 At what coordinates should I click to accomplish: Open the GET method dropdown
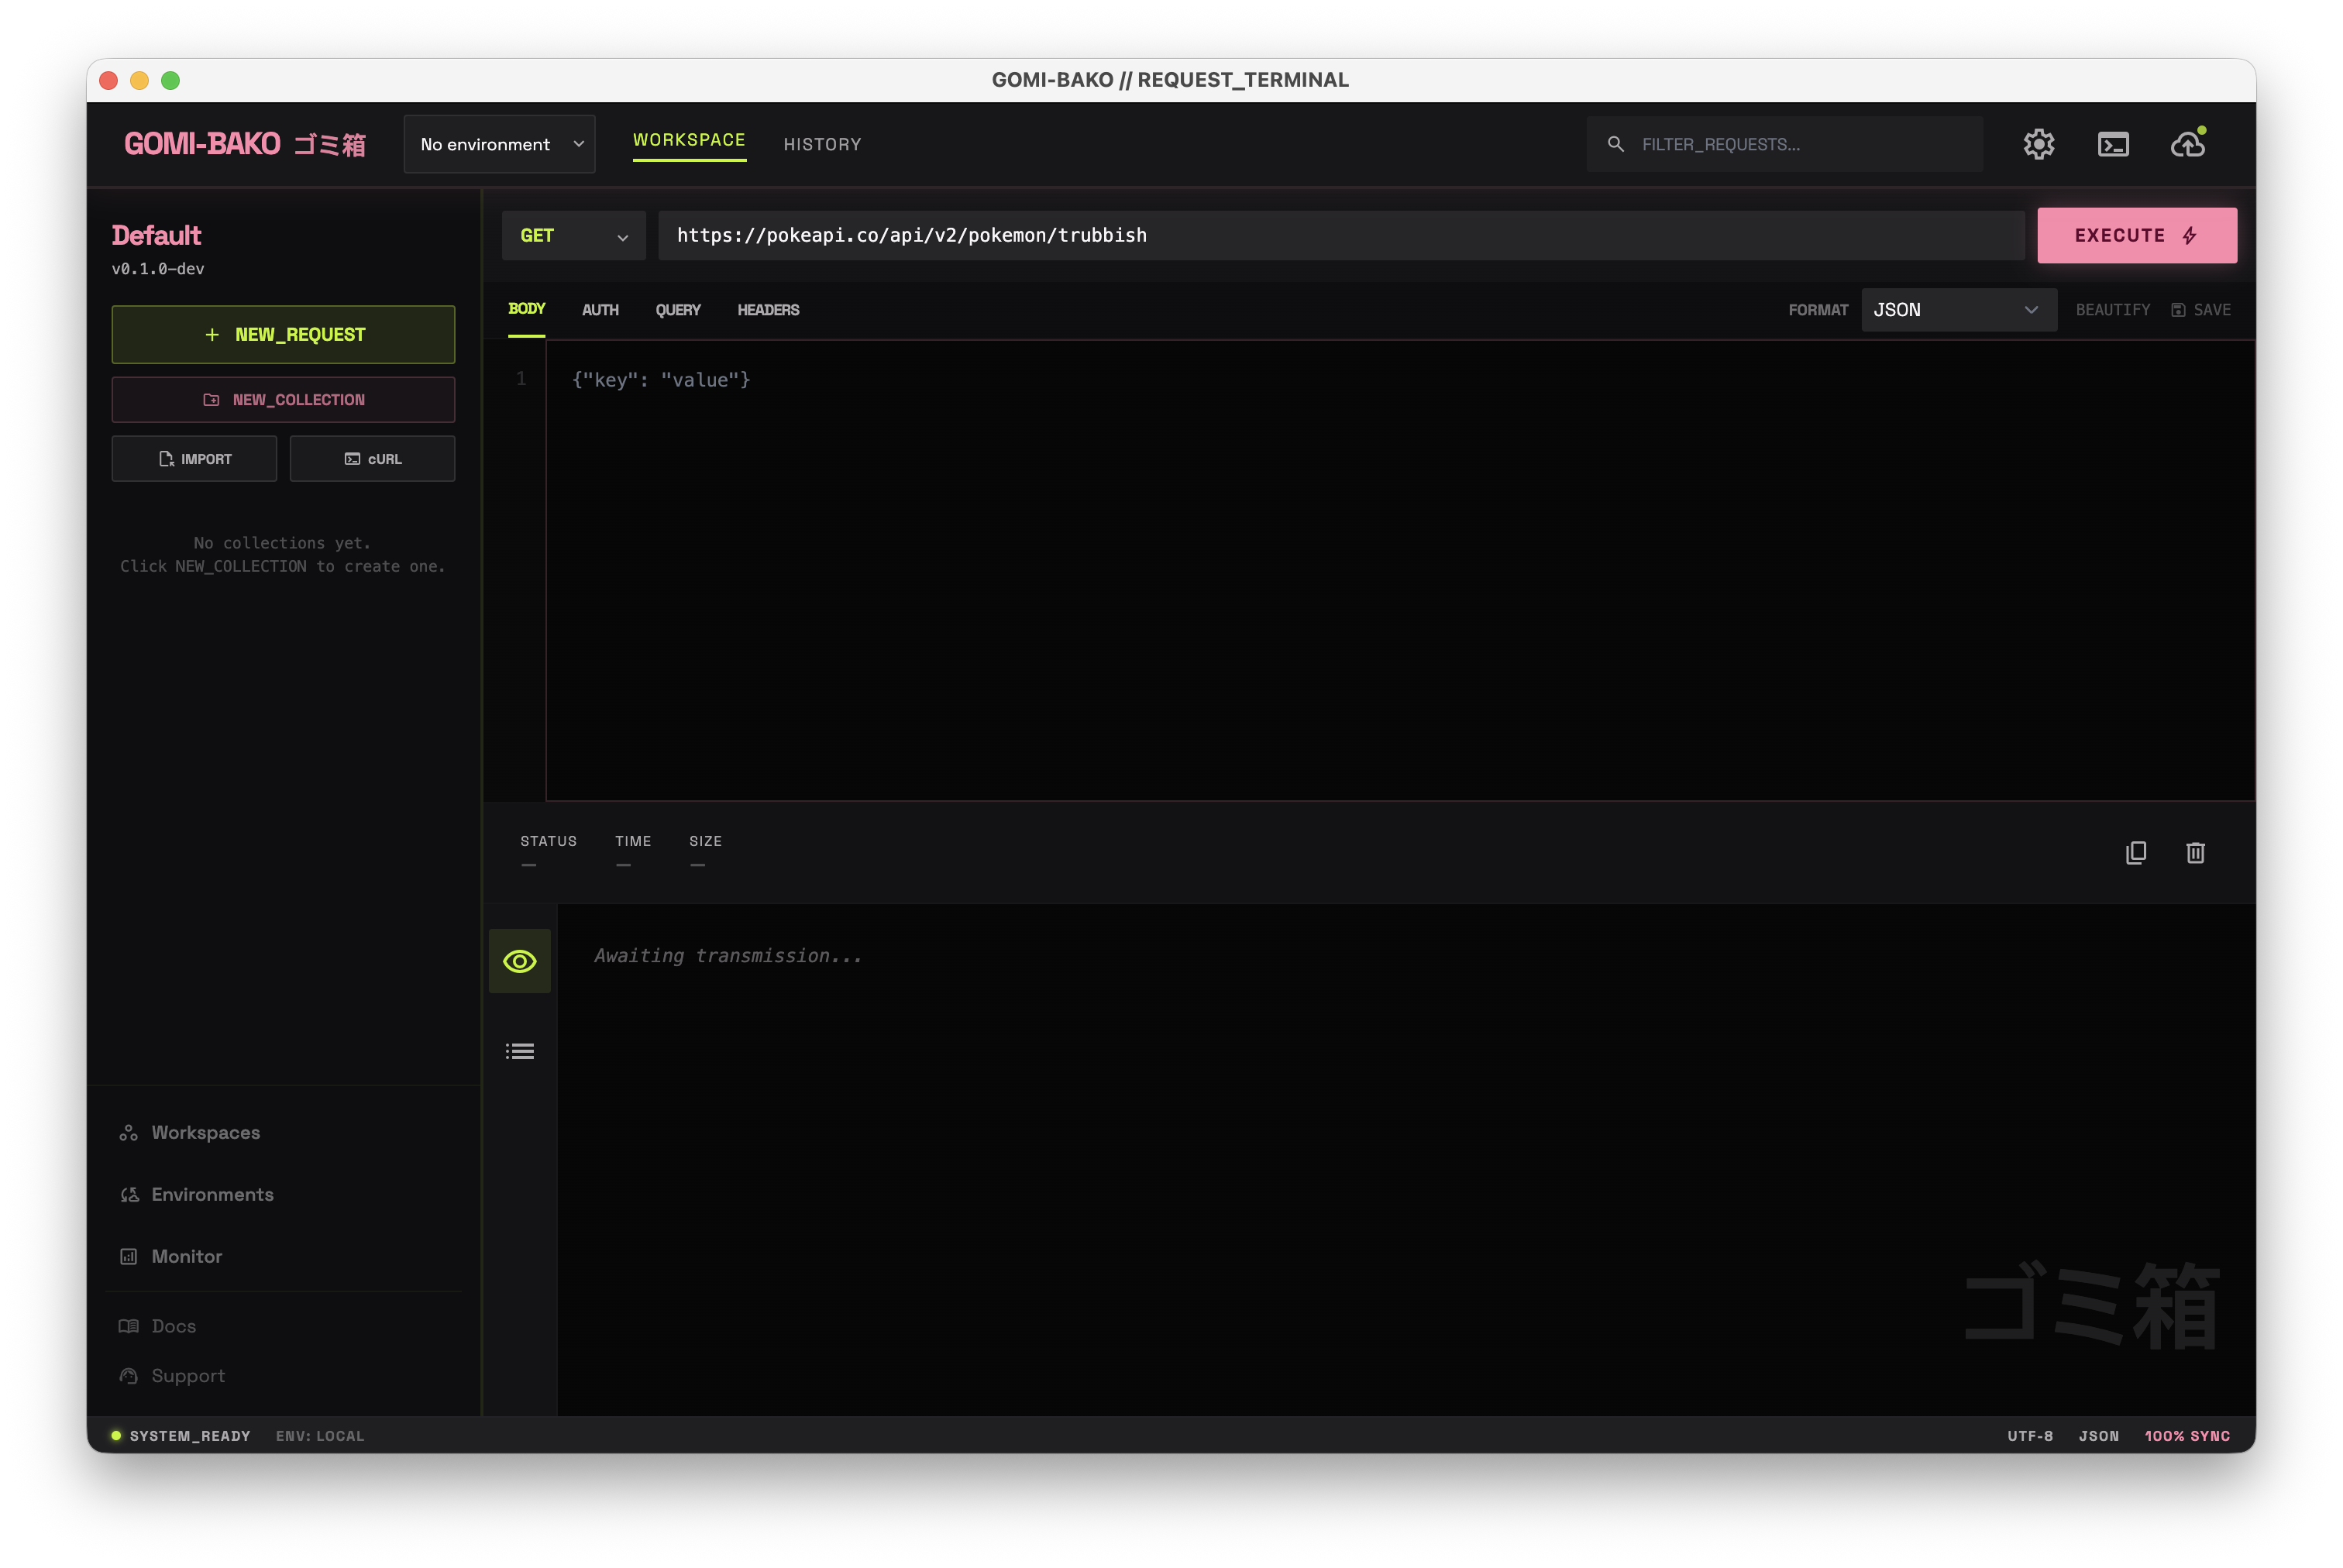pyautogui.click(x=573, y=235)
